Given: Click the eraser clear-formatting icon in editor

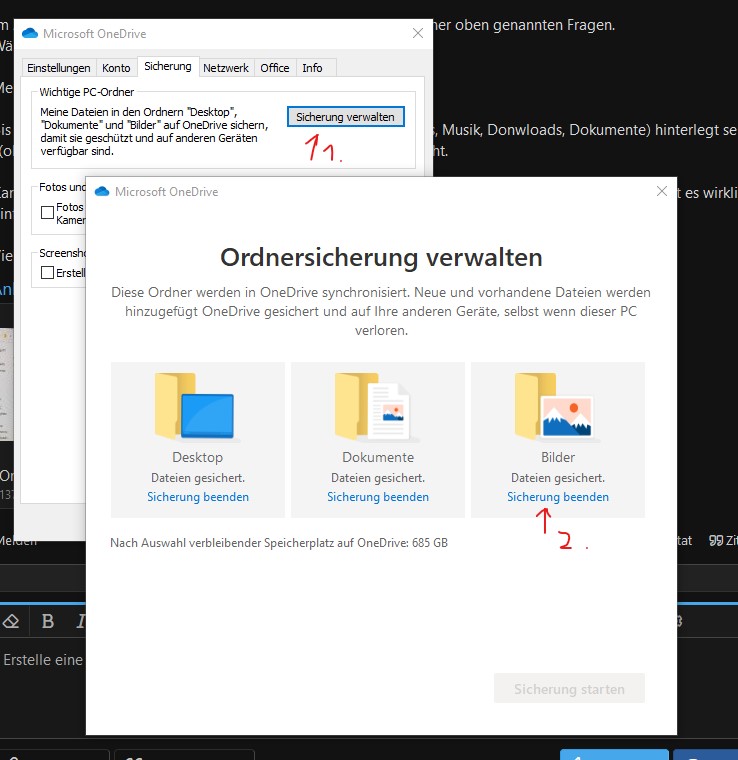Looking at the screenshot, I should point(11,621).
